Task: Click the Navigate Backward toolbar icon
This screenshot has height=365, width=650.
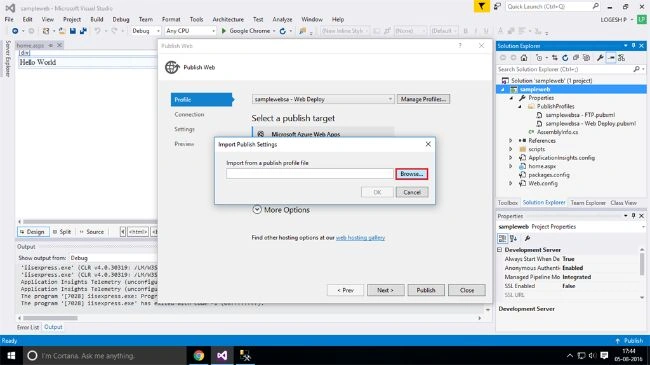Action: [15, 31]
